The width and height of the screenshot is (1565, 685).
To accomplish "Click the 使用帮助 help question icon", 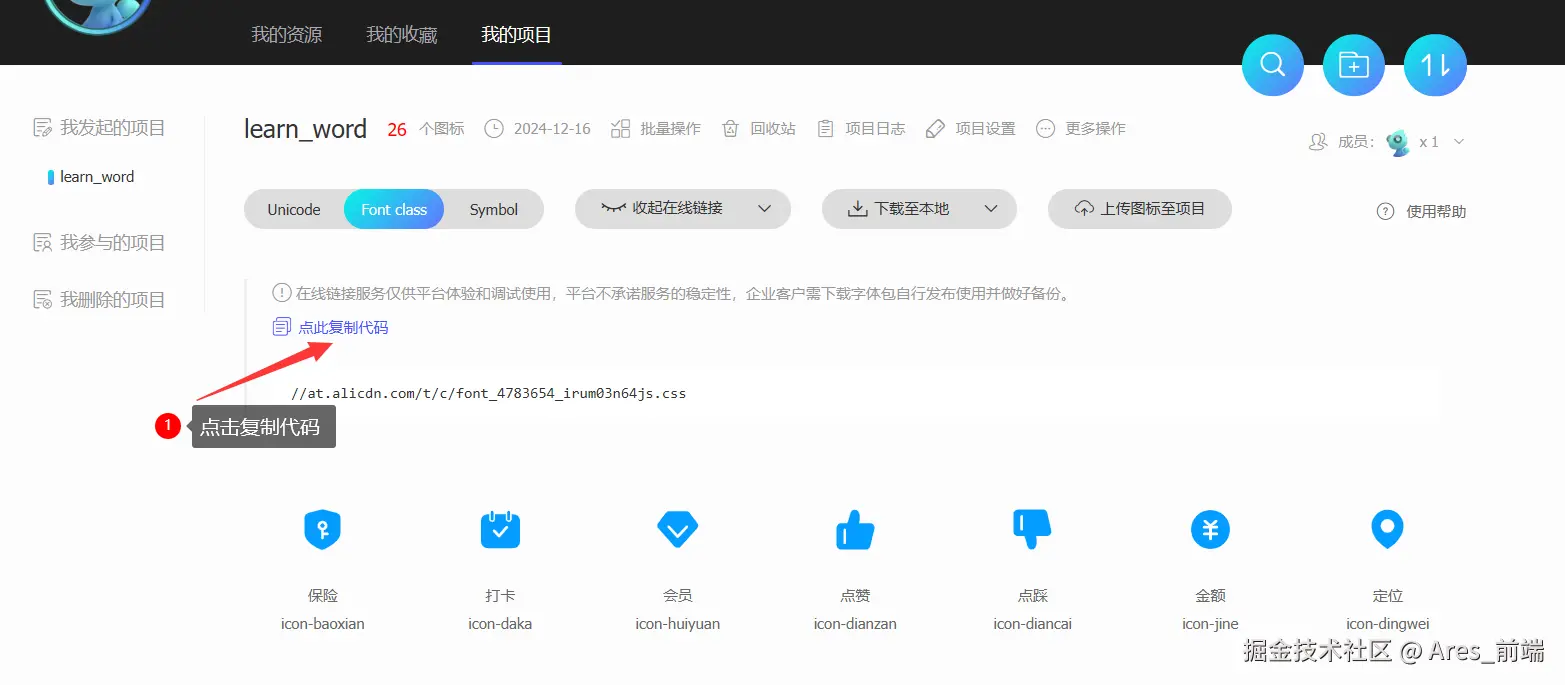I will 1385,211.
